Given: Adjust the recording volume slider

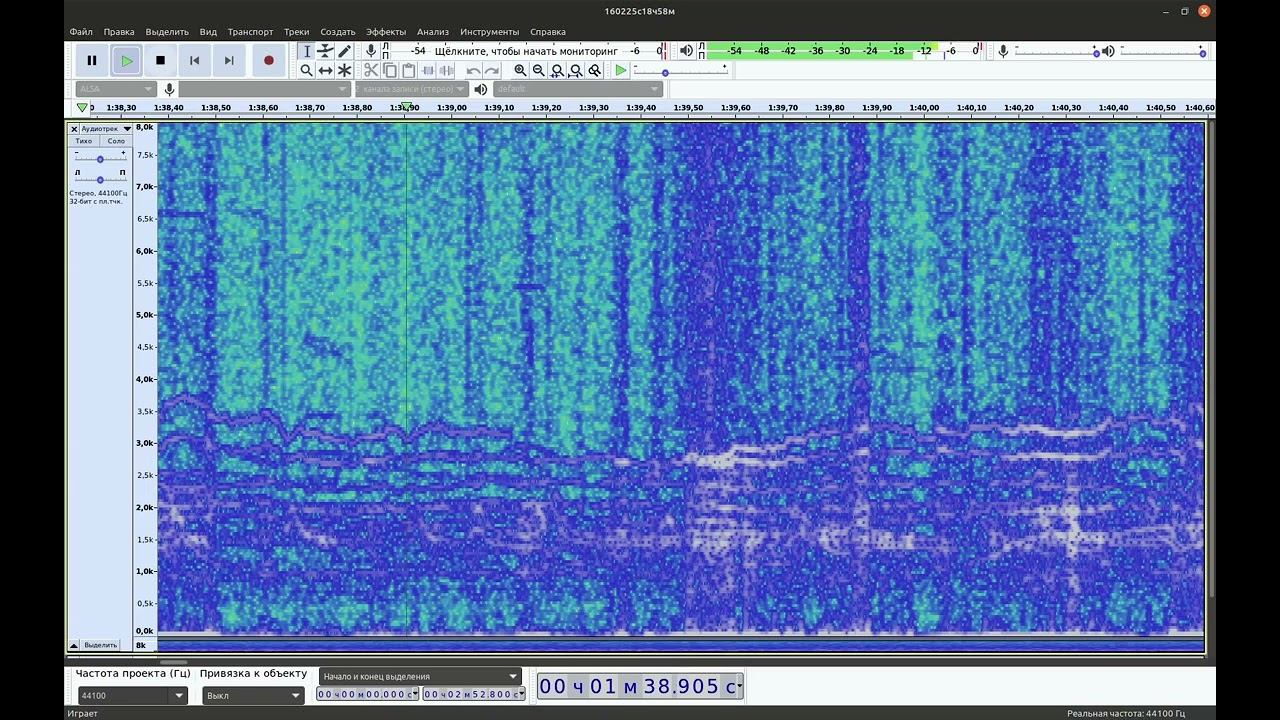Looking at the screenshot, I should [1056, 51].
